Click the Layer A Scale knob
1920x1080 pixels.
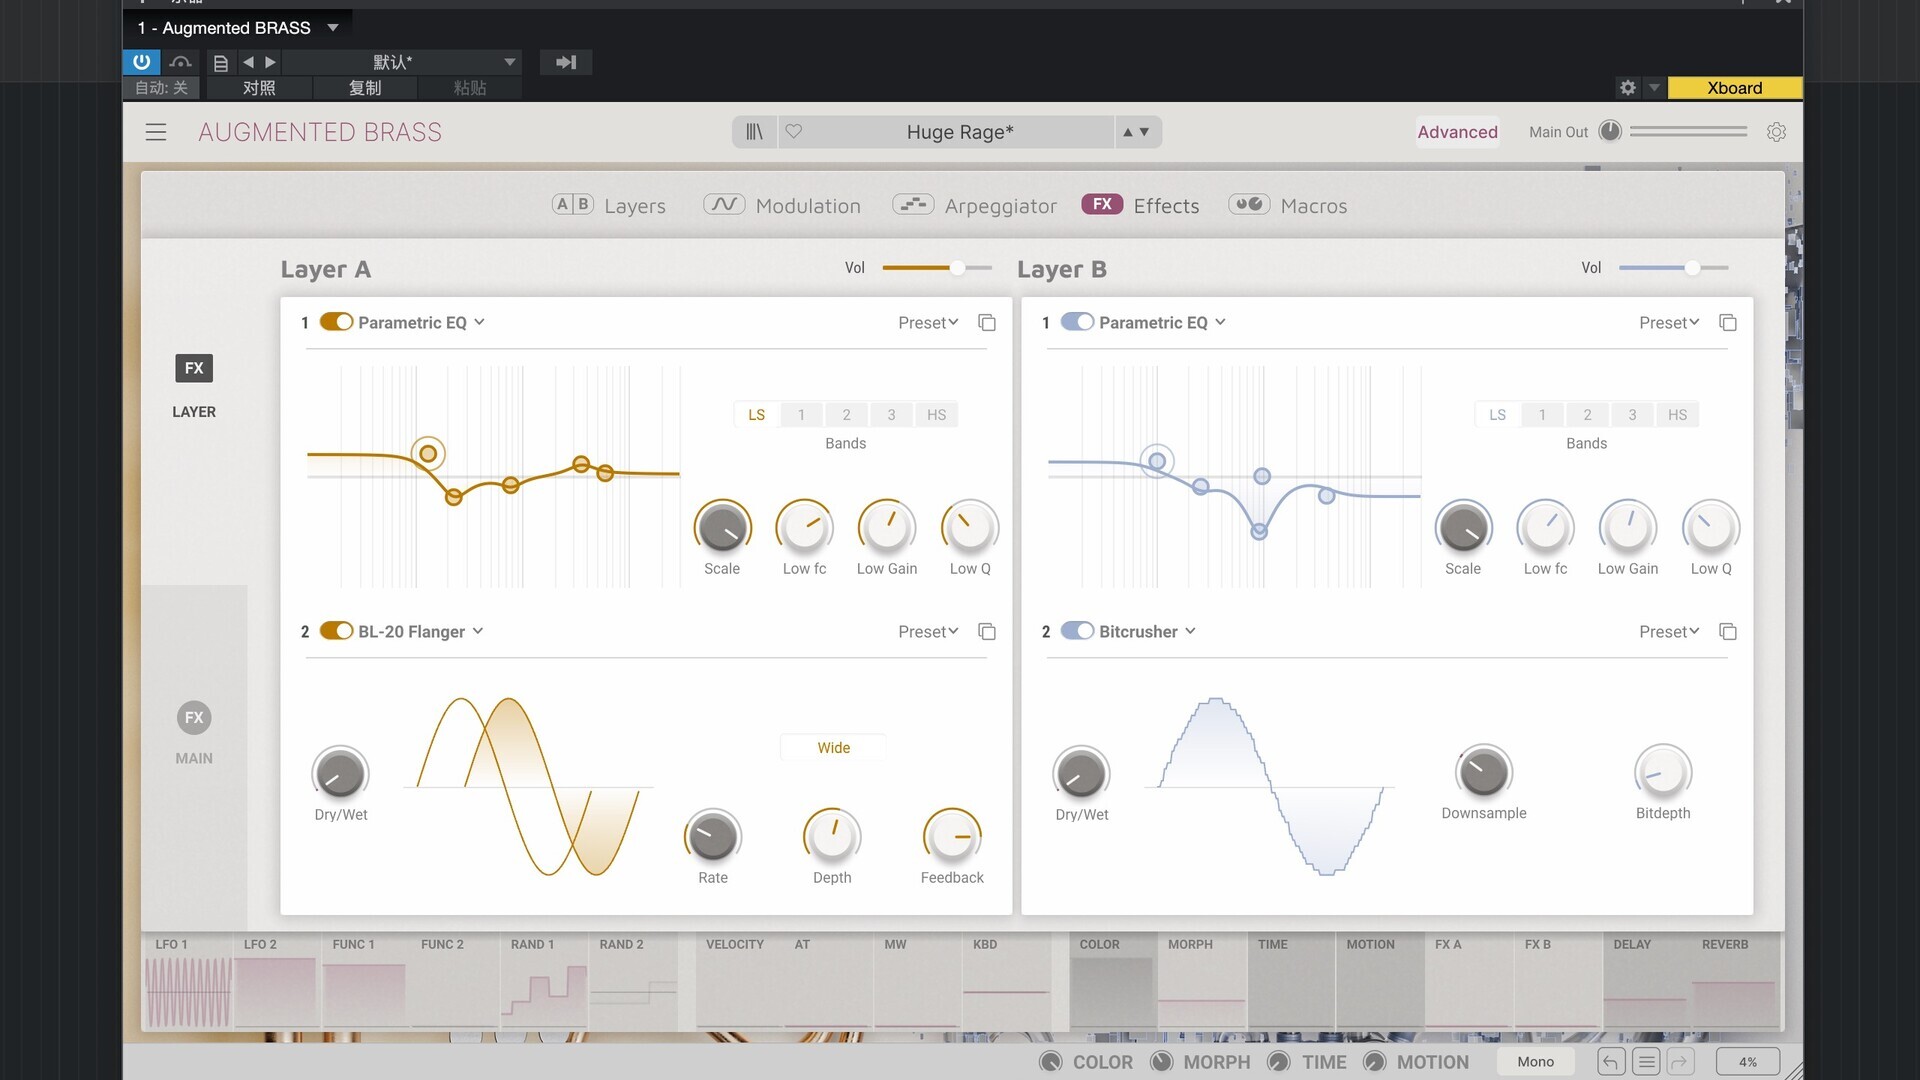pyautogui.click(x=722, y=528)
